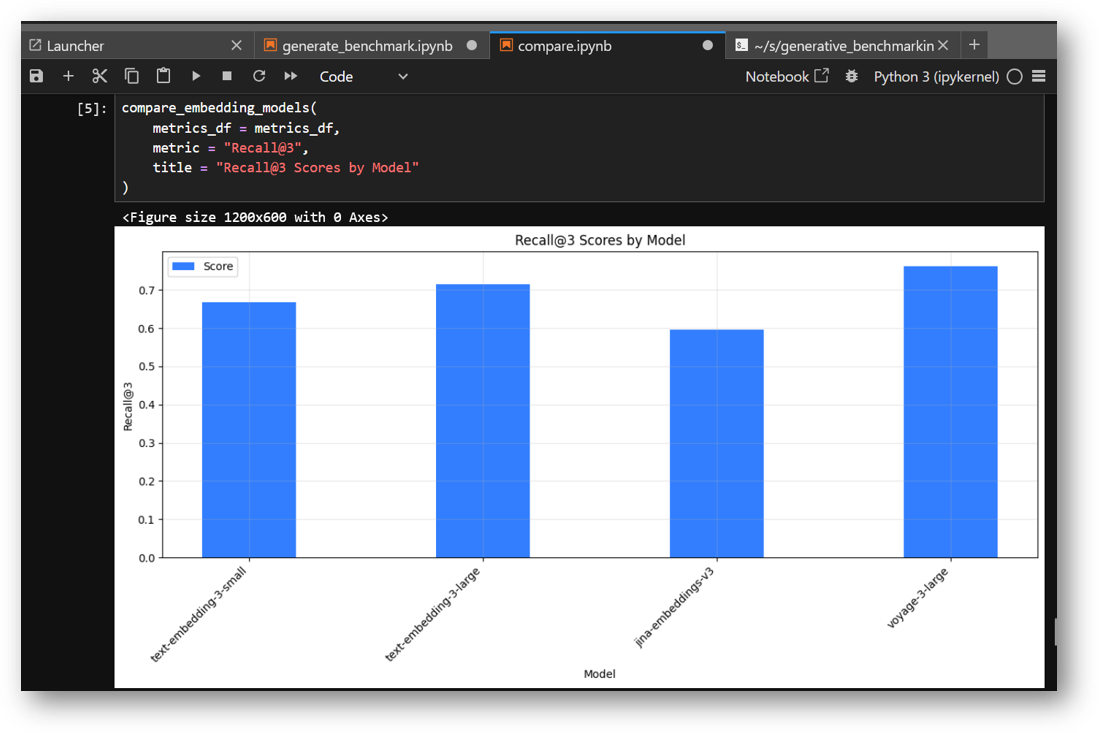Interrupt the kernel with stop icon

[x=227, y=76]
